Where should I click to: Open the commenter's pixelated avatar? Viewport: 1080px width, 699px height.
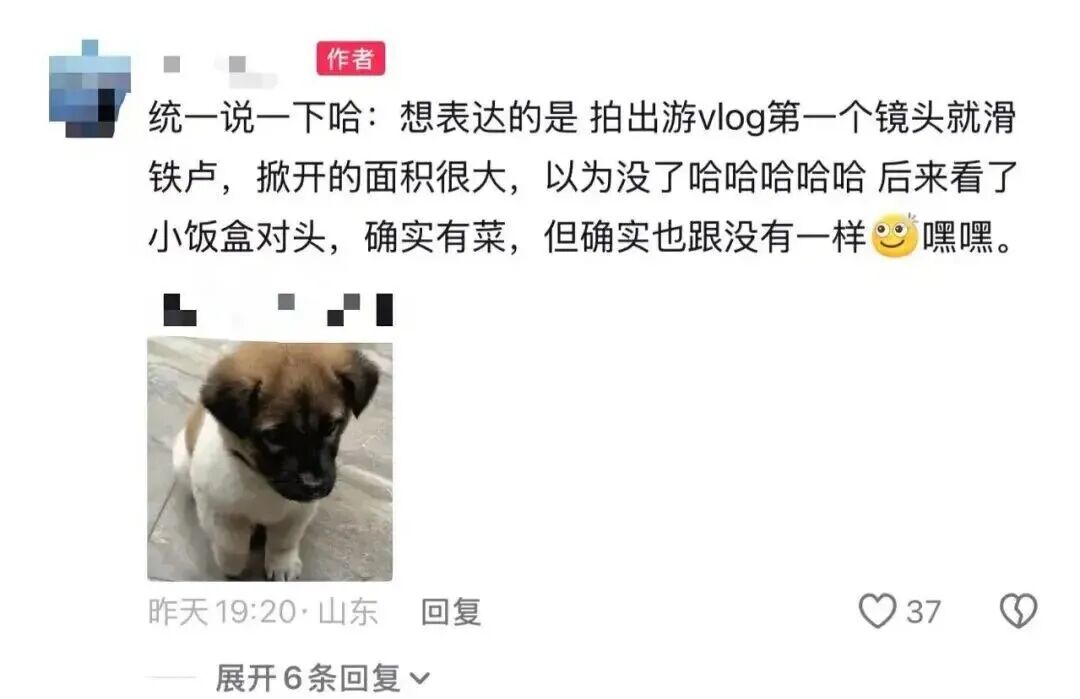tap(90, 89)
